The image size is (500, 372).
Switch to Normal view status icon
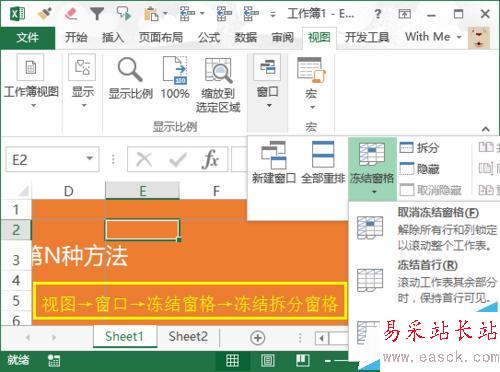coord(232,361)
